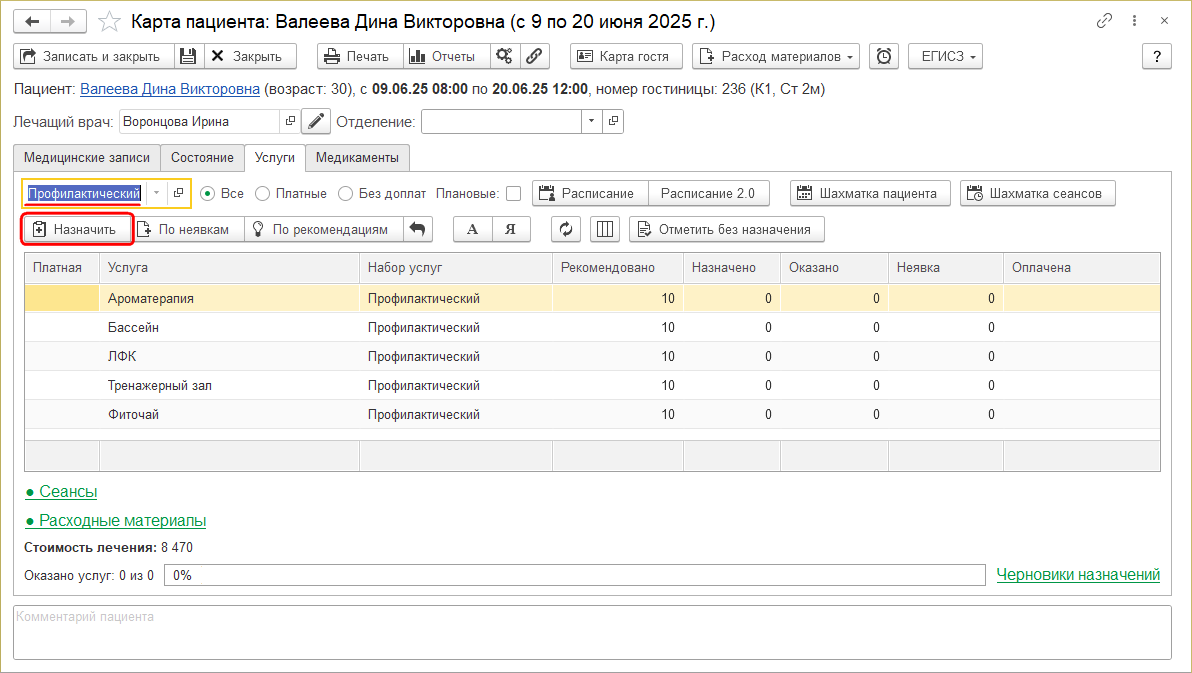Click the Комментарий пациента text field
Image resolution: width=1192 pixels, height=673 pixels.
click(591, 631)
